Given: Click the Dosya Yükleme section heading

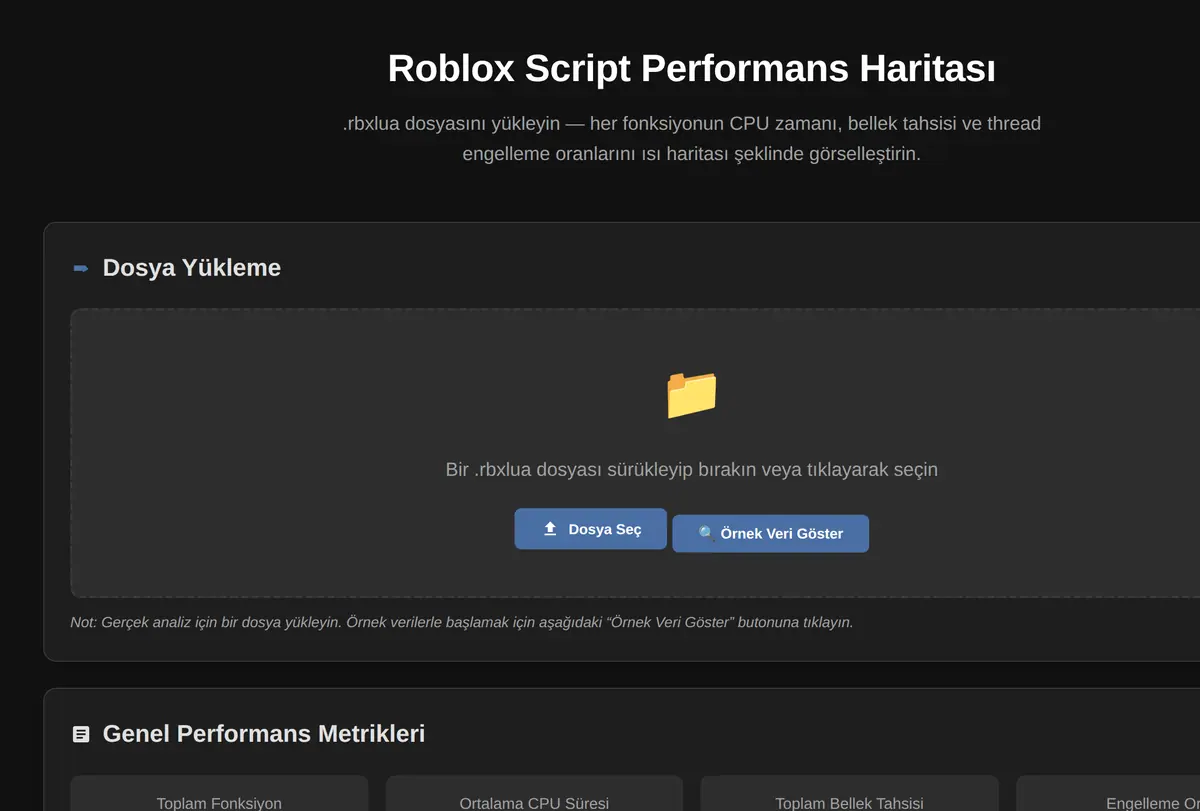Looking at the screenshot, I should pyautogui.click(x=192, y=268).
